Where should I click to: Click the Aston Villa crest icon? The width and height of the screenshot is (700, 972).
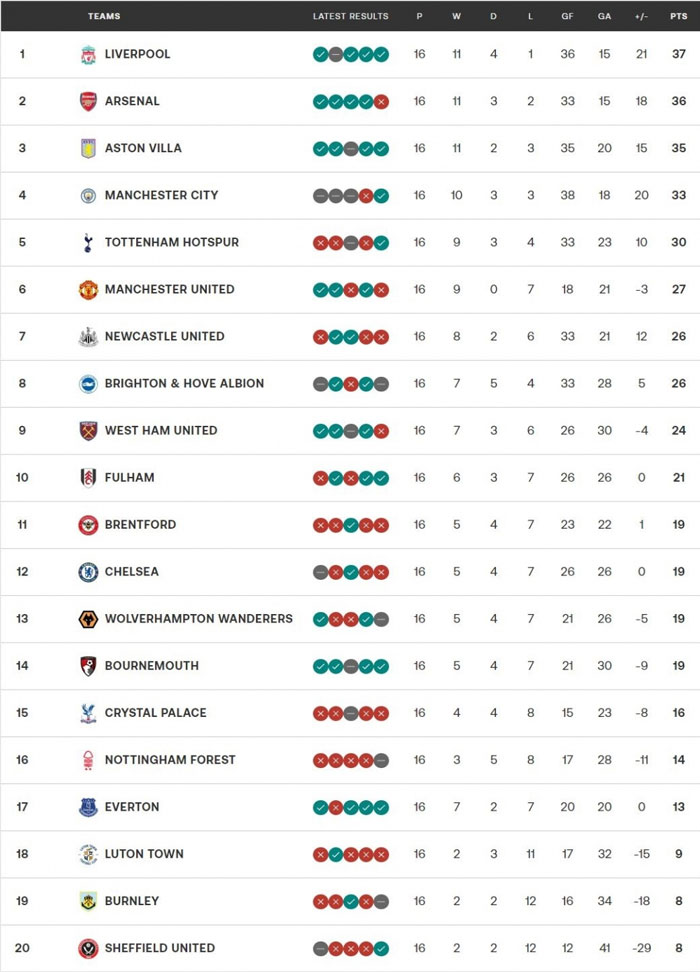[89, 148]
